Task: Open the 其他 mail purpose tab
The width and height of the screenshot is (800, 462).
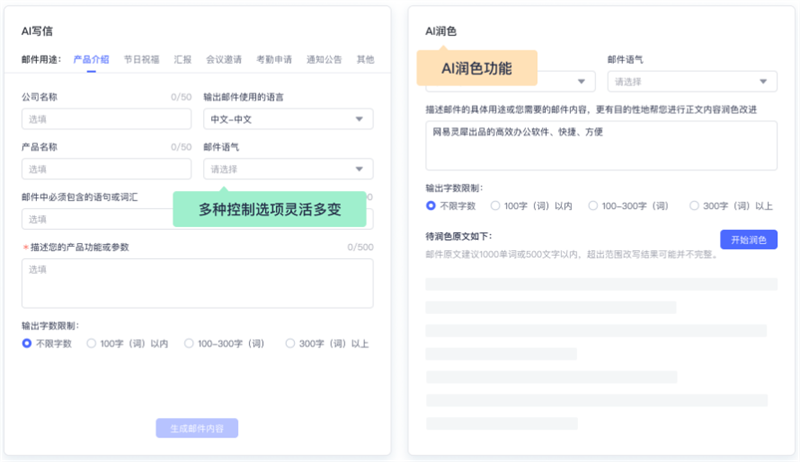Action: (365, 60)
